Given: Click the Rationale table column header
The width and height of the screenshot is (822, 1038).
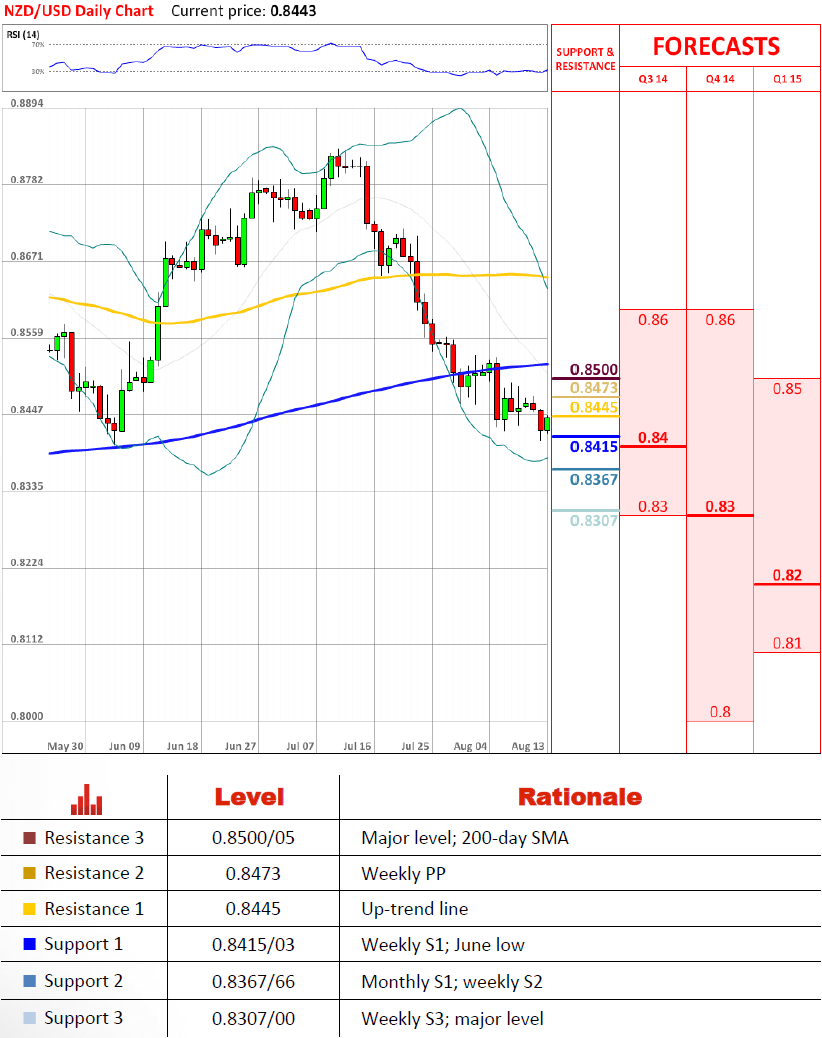Looking at the screenshot, I should pos(580,797).
